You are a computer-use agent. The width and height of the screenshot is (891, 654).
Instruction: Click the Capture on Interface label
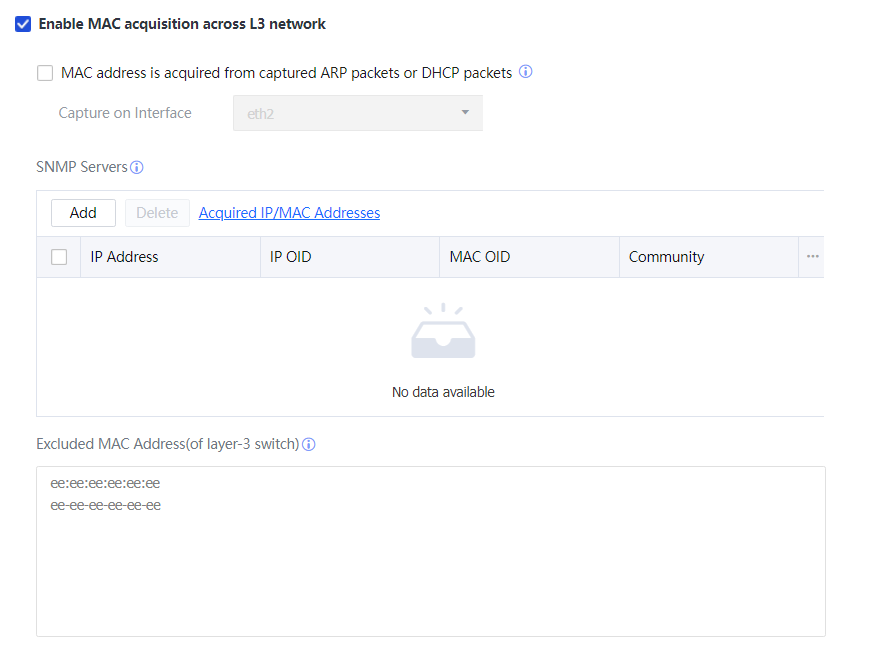tap(125, 113)
